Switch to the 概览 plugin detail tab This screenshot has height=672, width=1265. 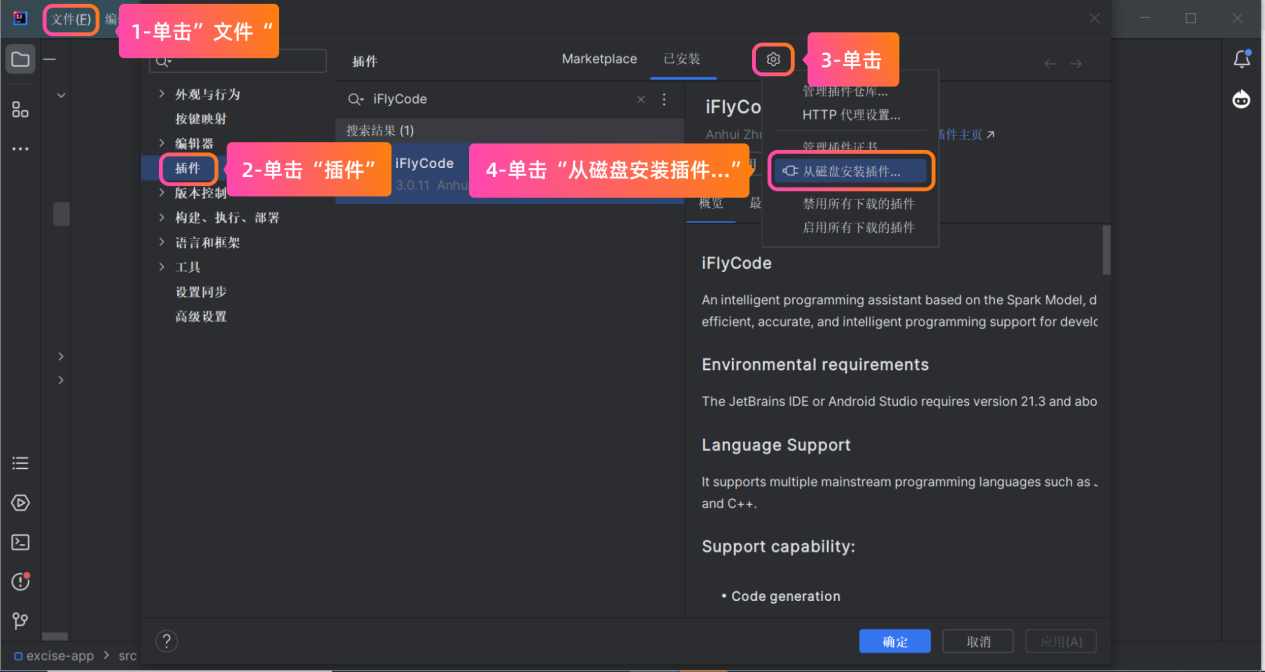pos(711,204)
